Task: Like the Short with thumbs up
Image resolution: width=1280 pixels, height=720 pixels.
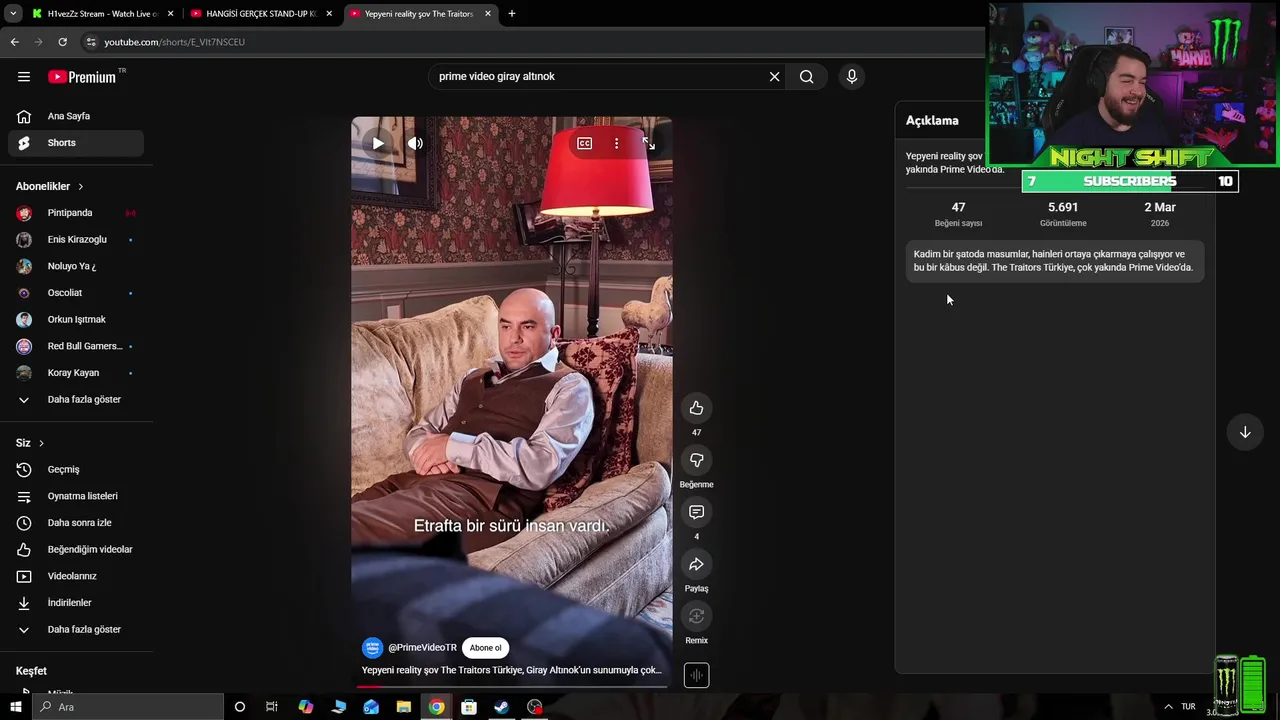Action: [697, 408]
